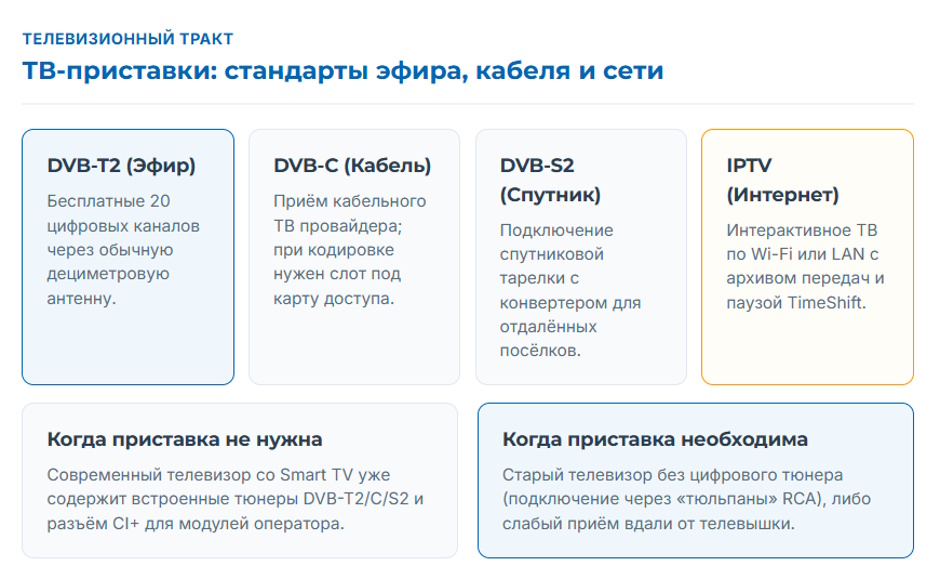Screen dimensions: 940x579
Task: Select the 'DVB-C (Кабель)' card title
Action: pos(352,165)
